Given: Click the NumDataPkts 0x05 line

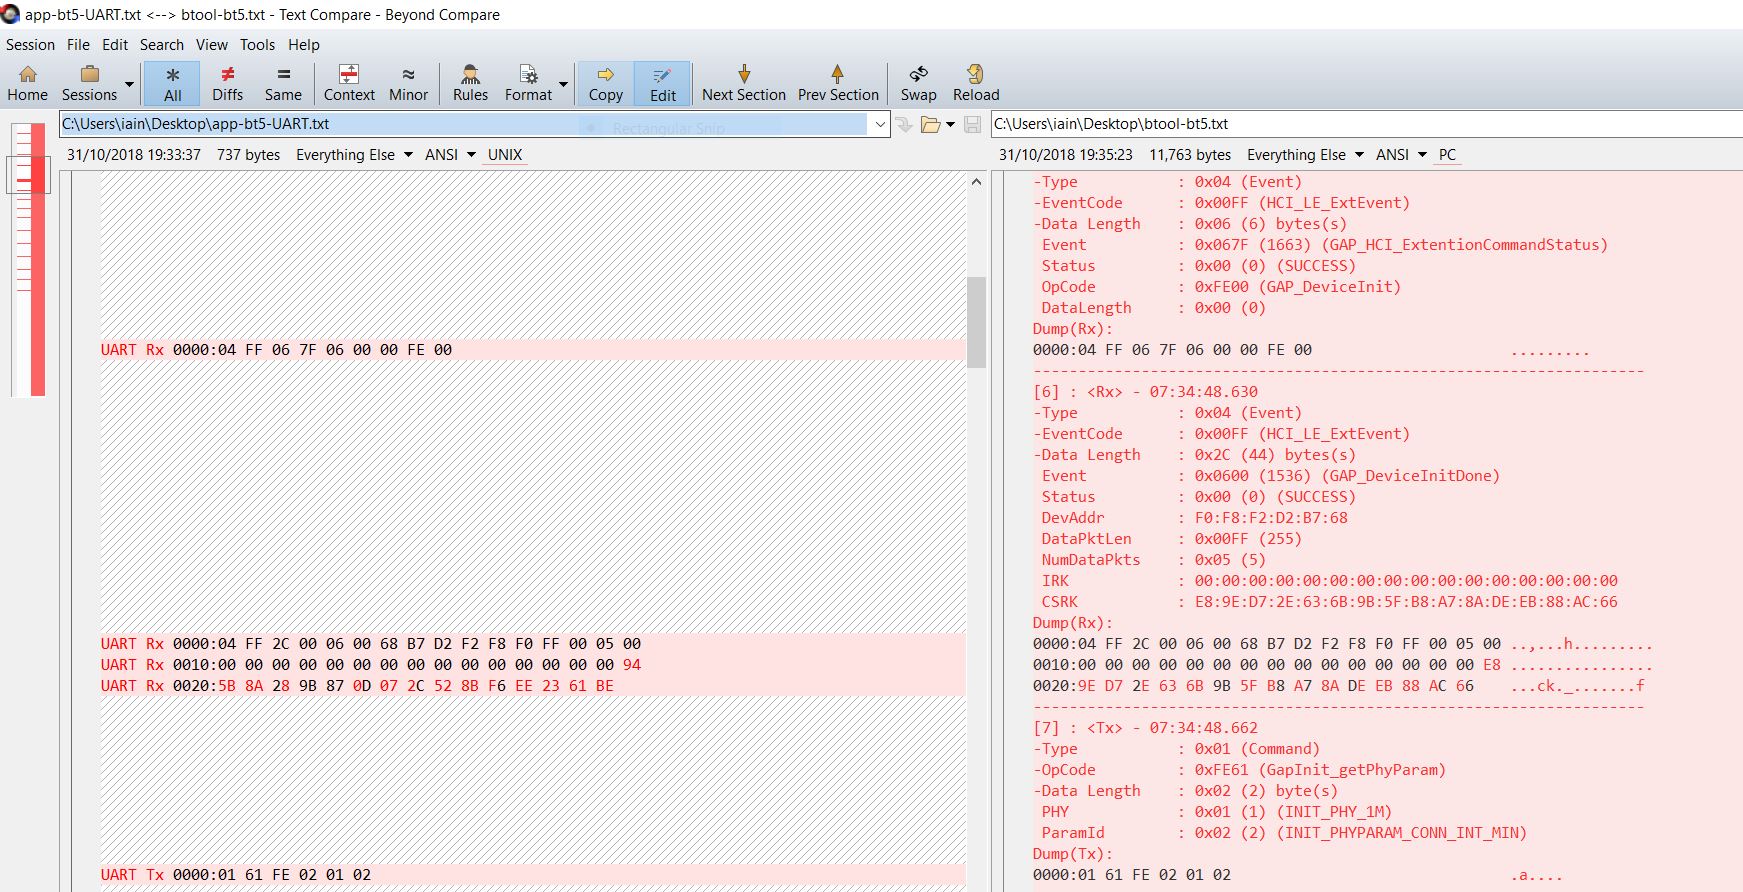Looking at the screenshot, I should pyautogui.click(x=1153, y=560).
